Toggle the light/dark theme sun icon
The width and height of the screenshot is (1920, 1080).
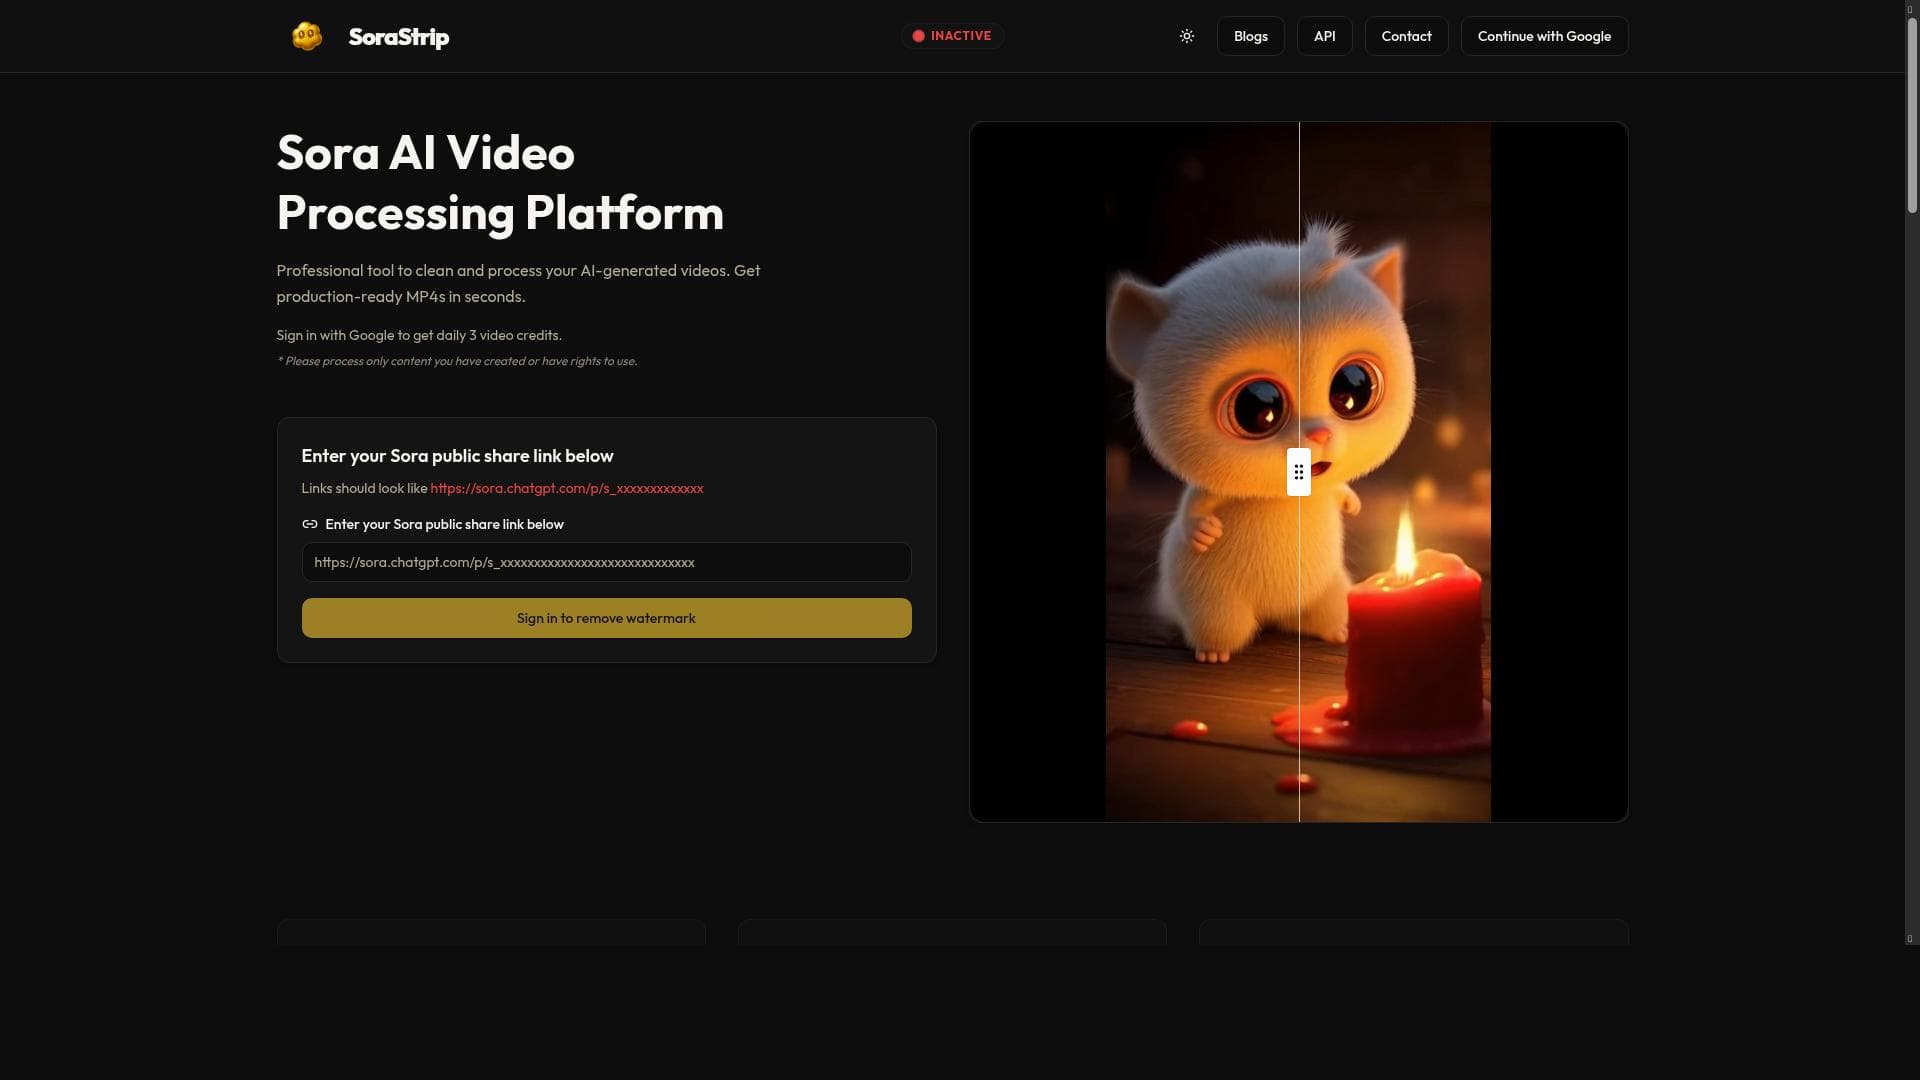pyautogui.click(x=1187, y=36)
